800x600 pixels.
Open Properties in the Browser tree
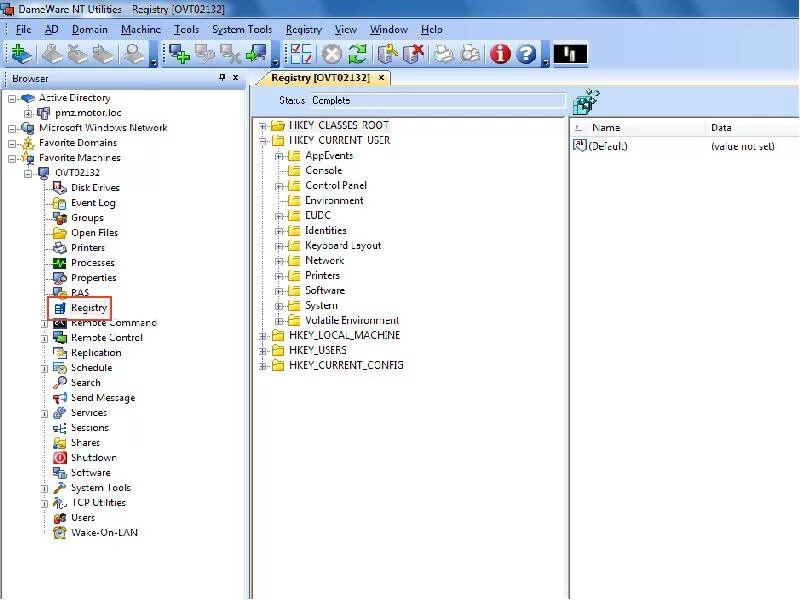93,278
